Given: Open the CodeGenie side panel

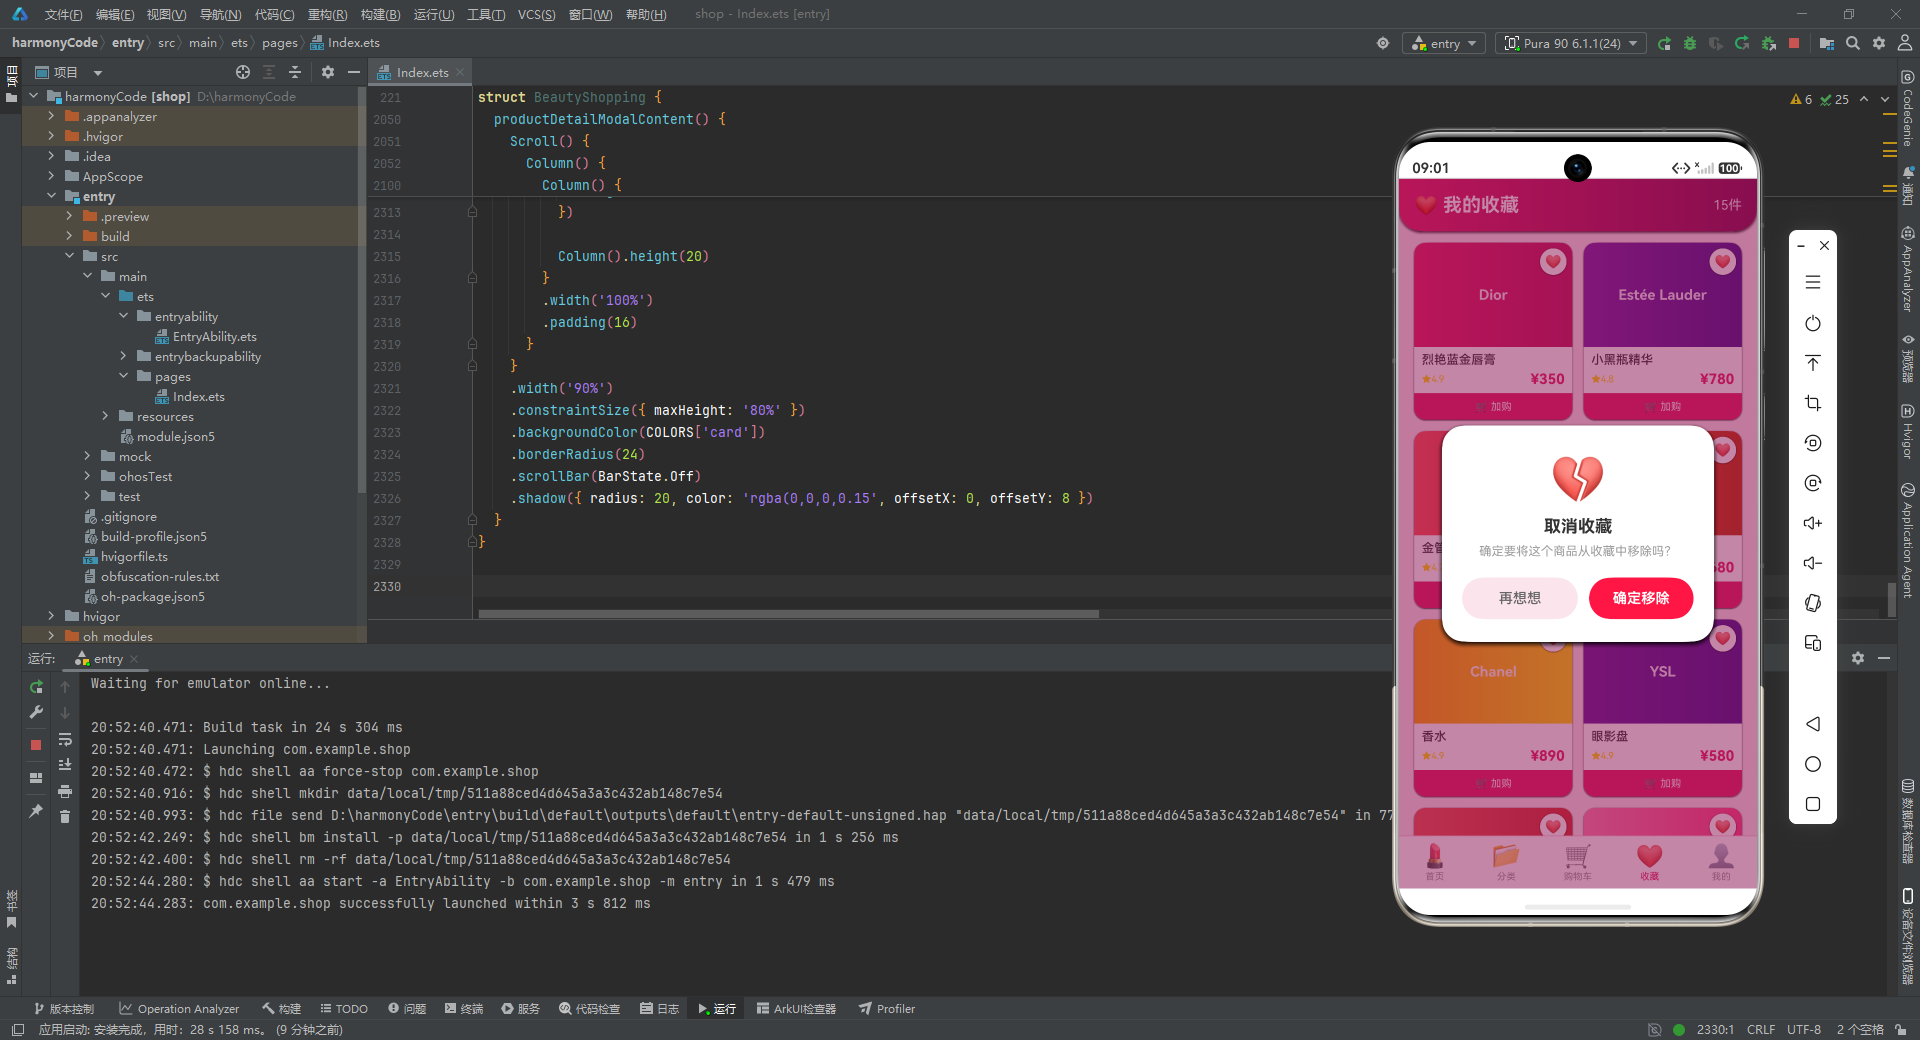Looking at the screenshot, I should (1908, 108).
